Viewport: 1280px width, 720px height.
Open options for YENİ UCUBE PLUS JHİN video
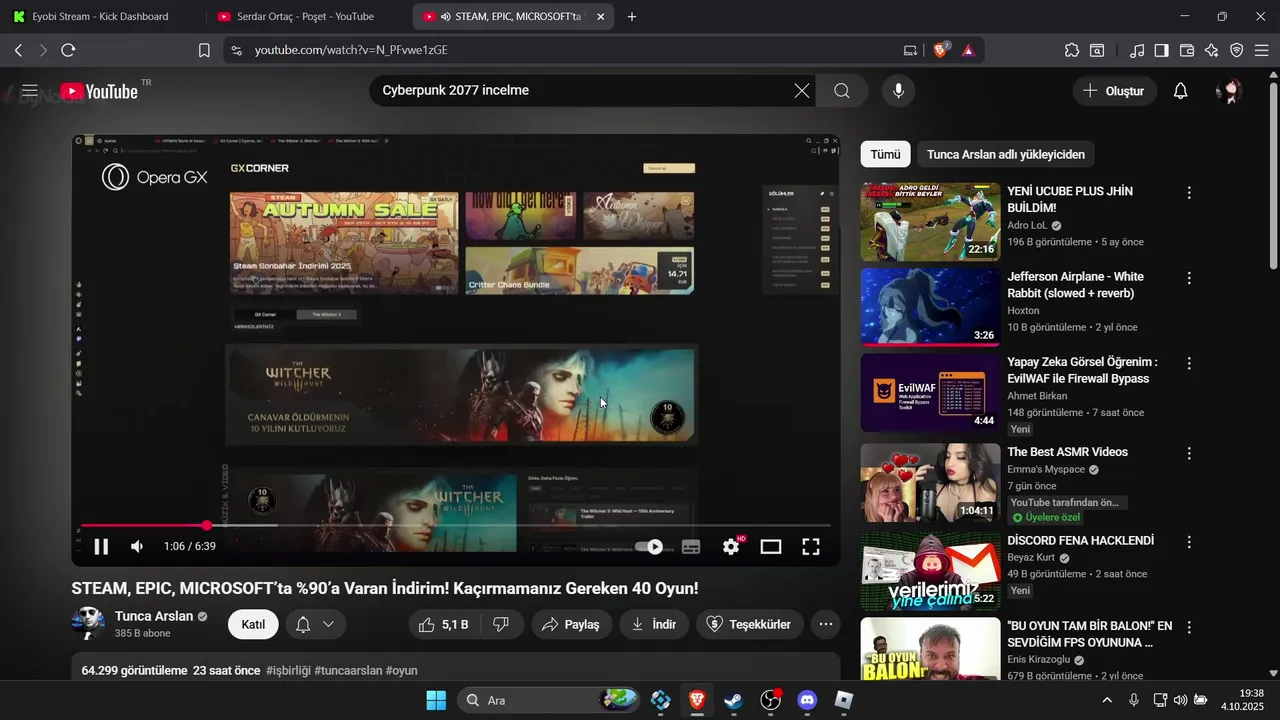(x=1189, y=192)
